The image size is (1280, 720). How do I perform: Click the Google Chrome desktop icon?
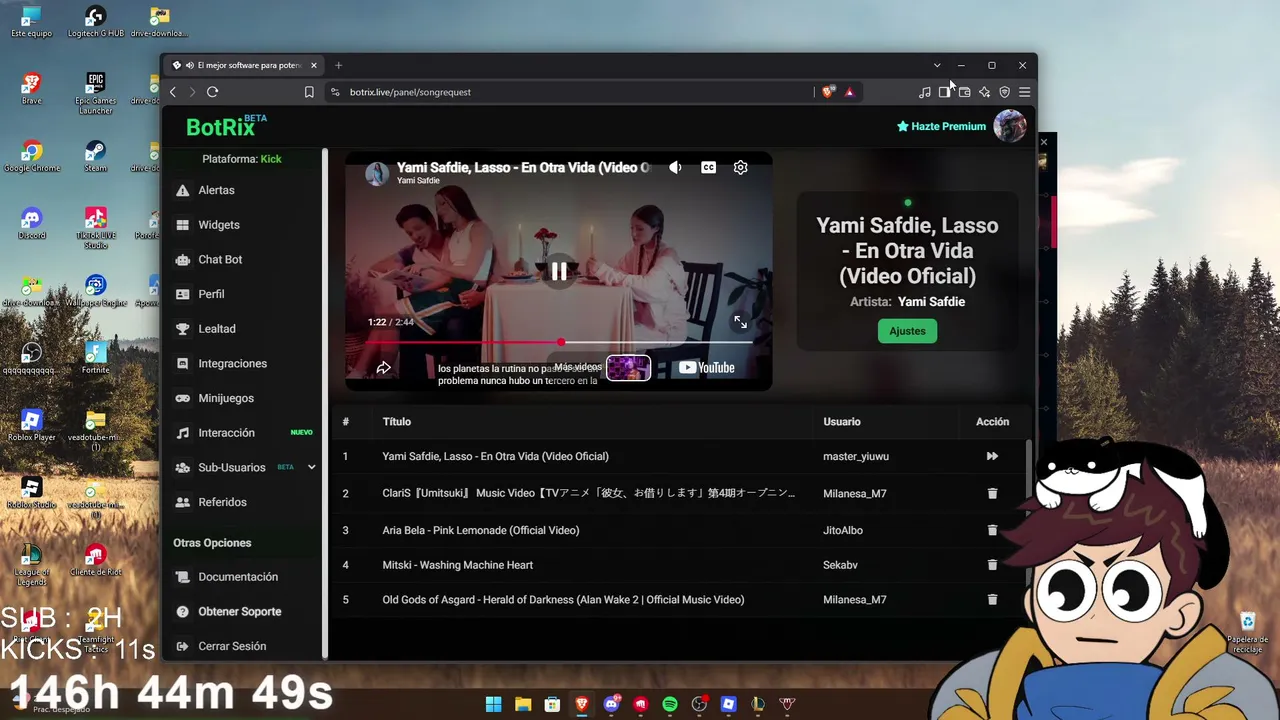(32, 155)
